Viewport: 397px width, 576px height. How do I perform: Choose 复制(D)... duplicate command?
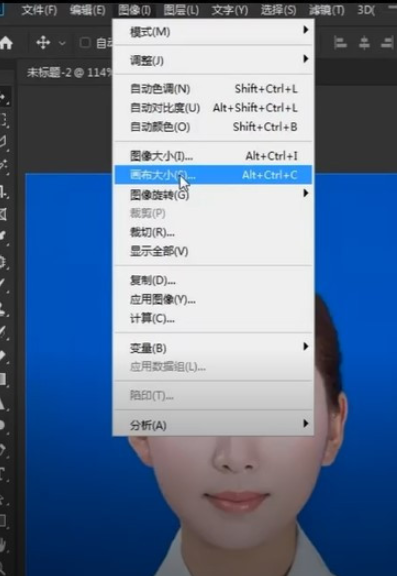coord(213,281)
